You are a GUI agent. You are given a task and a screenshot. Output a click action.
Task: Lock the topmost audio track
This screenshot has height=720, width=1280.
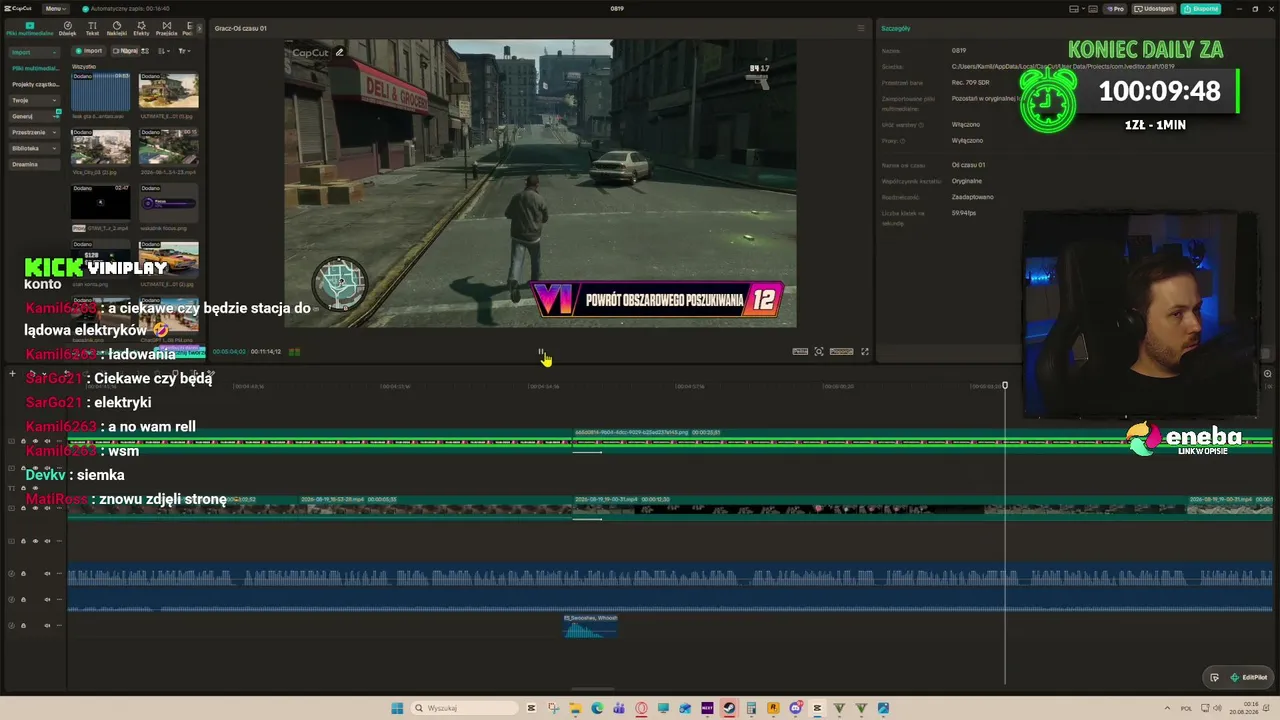click(x=24, y=574)
